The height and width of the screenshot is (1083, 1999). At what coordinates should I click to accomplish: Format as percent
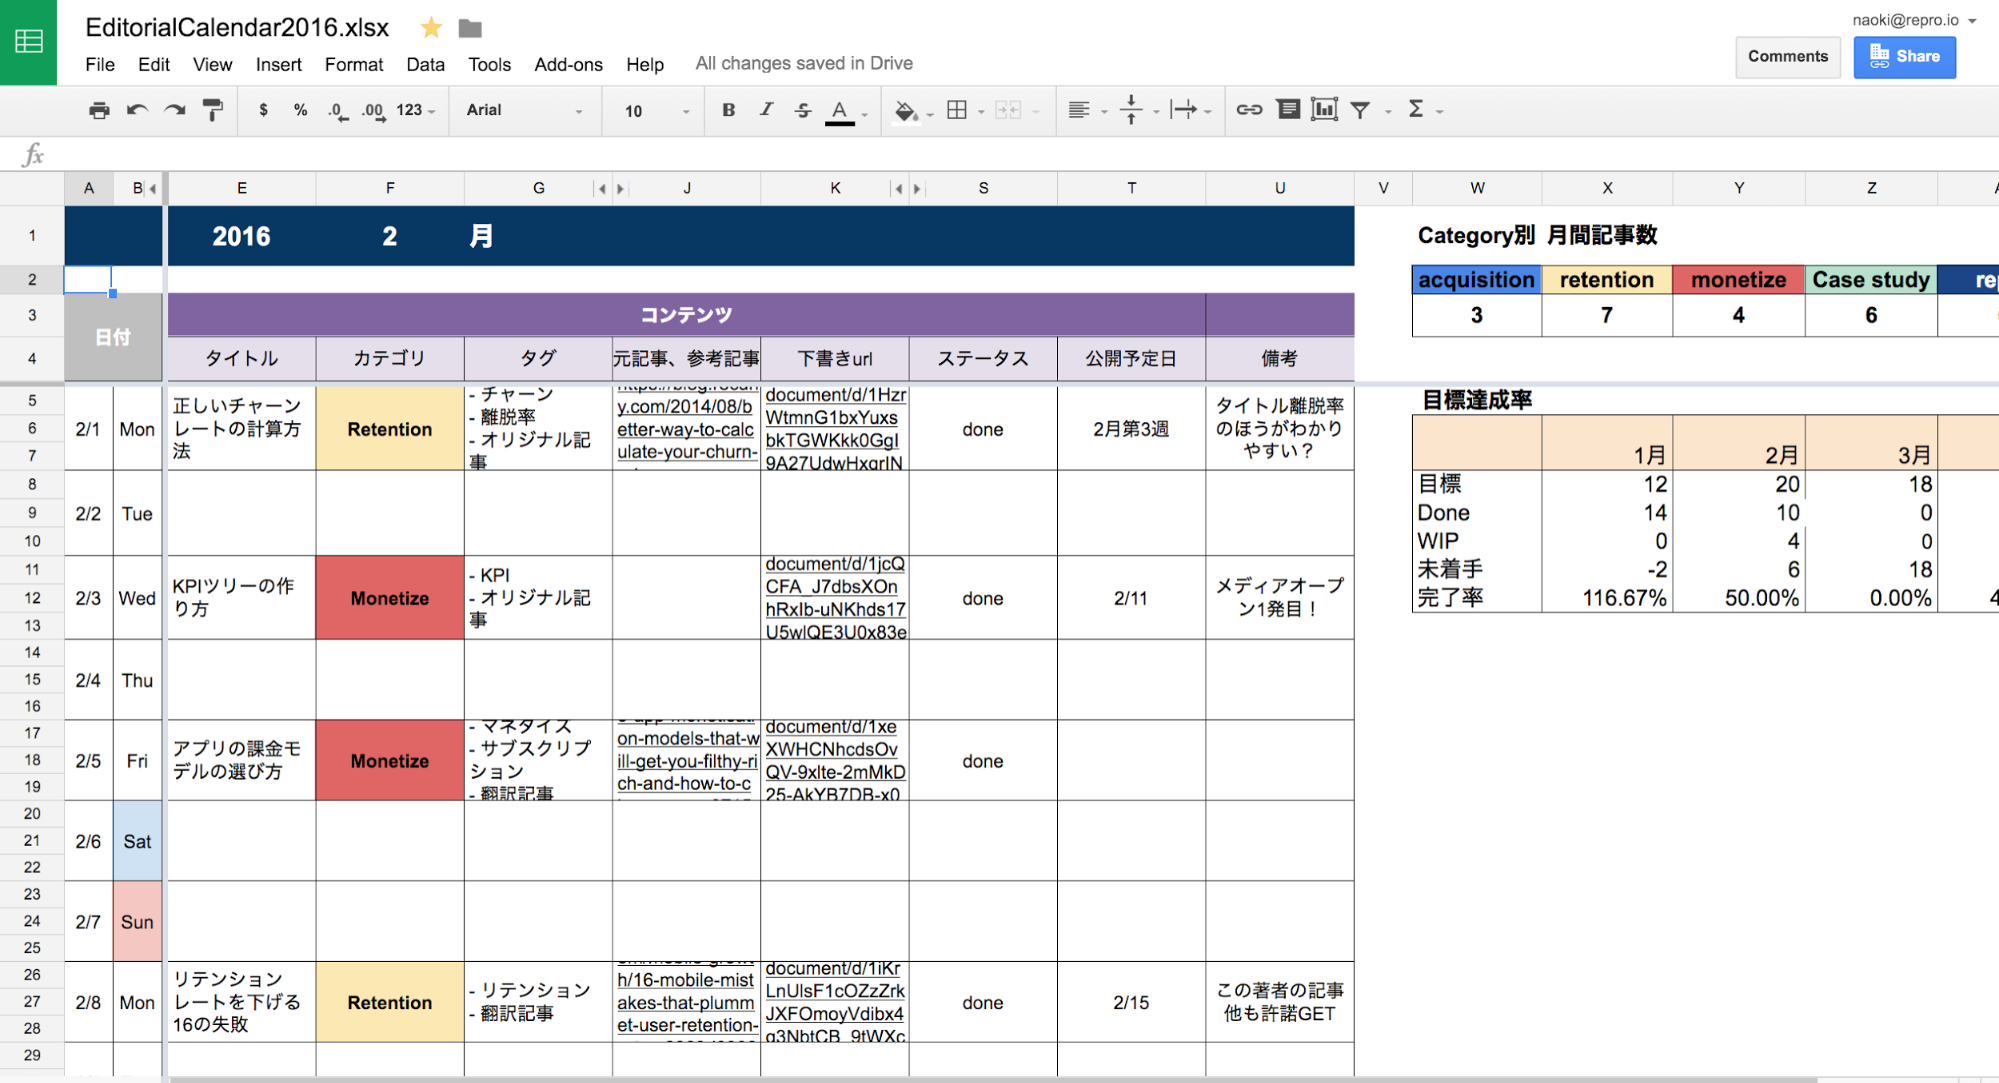point(300,110)
